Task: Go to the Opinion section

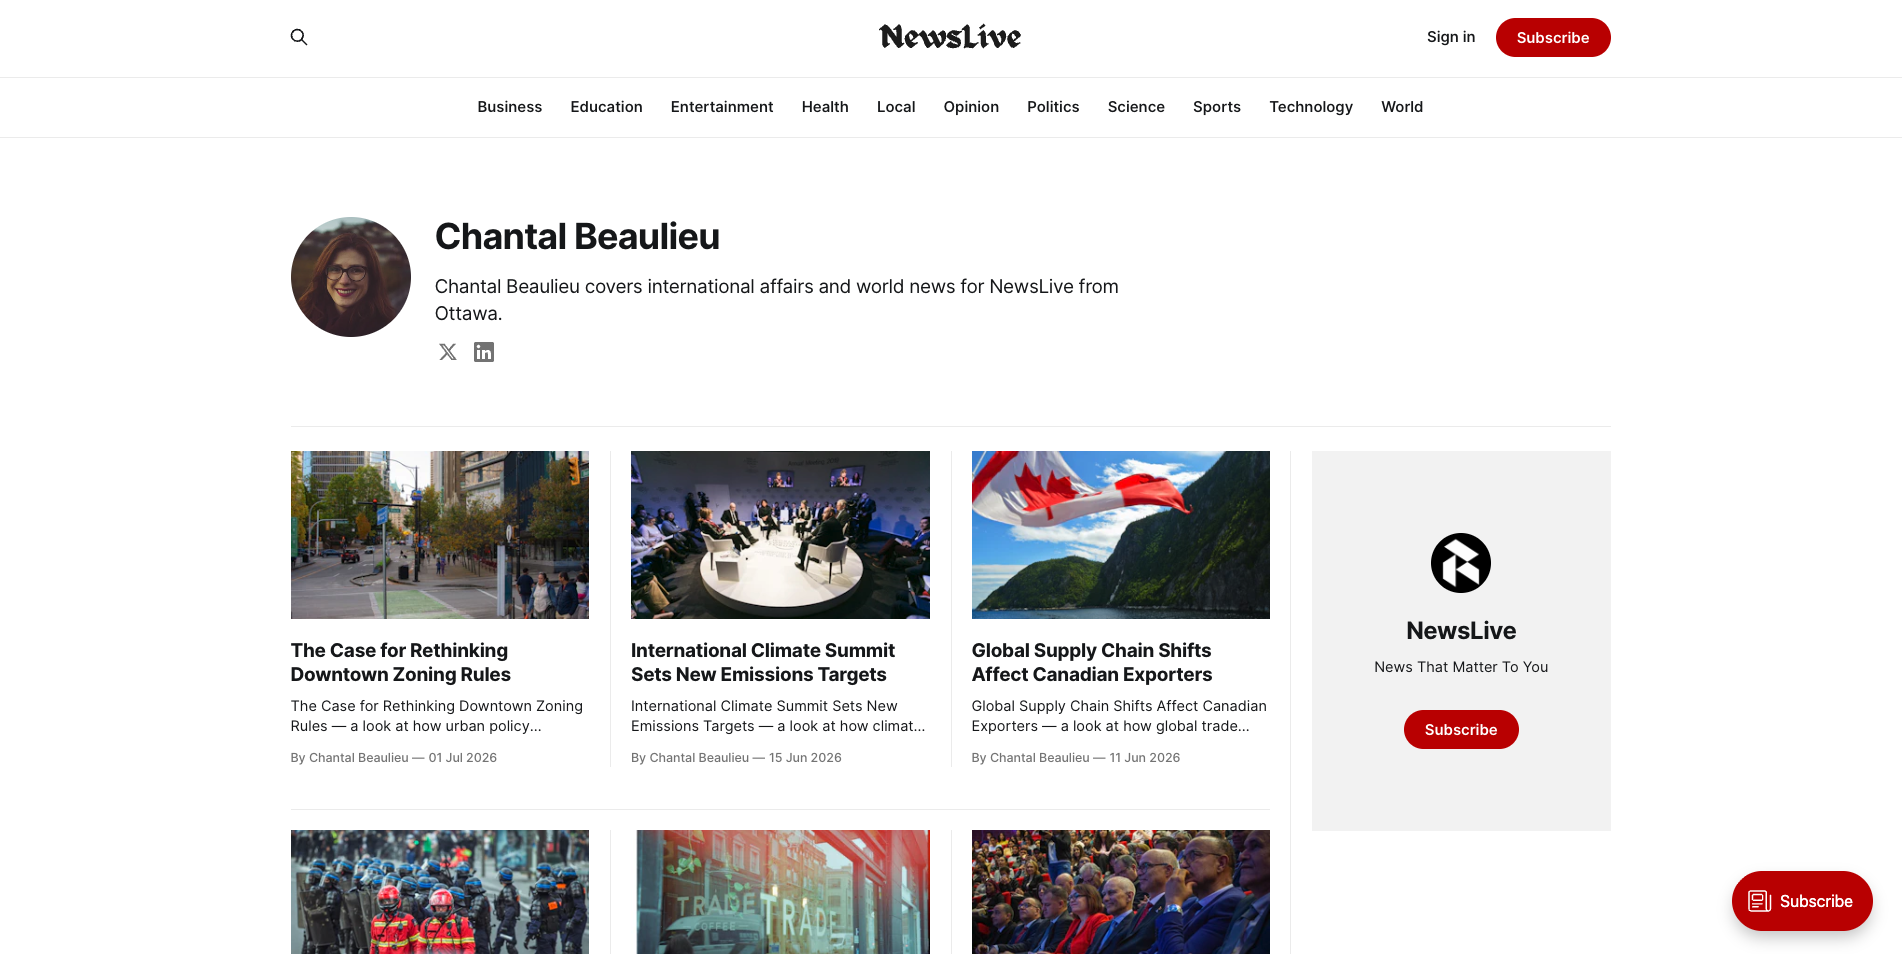Action: [971, 107]
